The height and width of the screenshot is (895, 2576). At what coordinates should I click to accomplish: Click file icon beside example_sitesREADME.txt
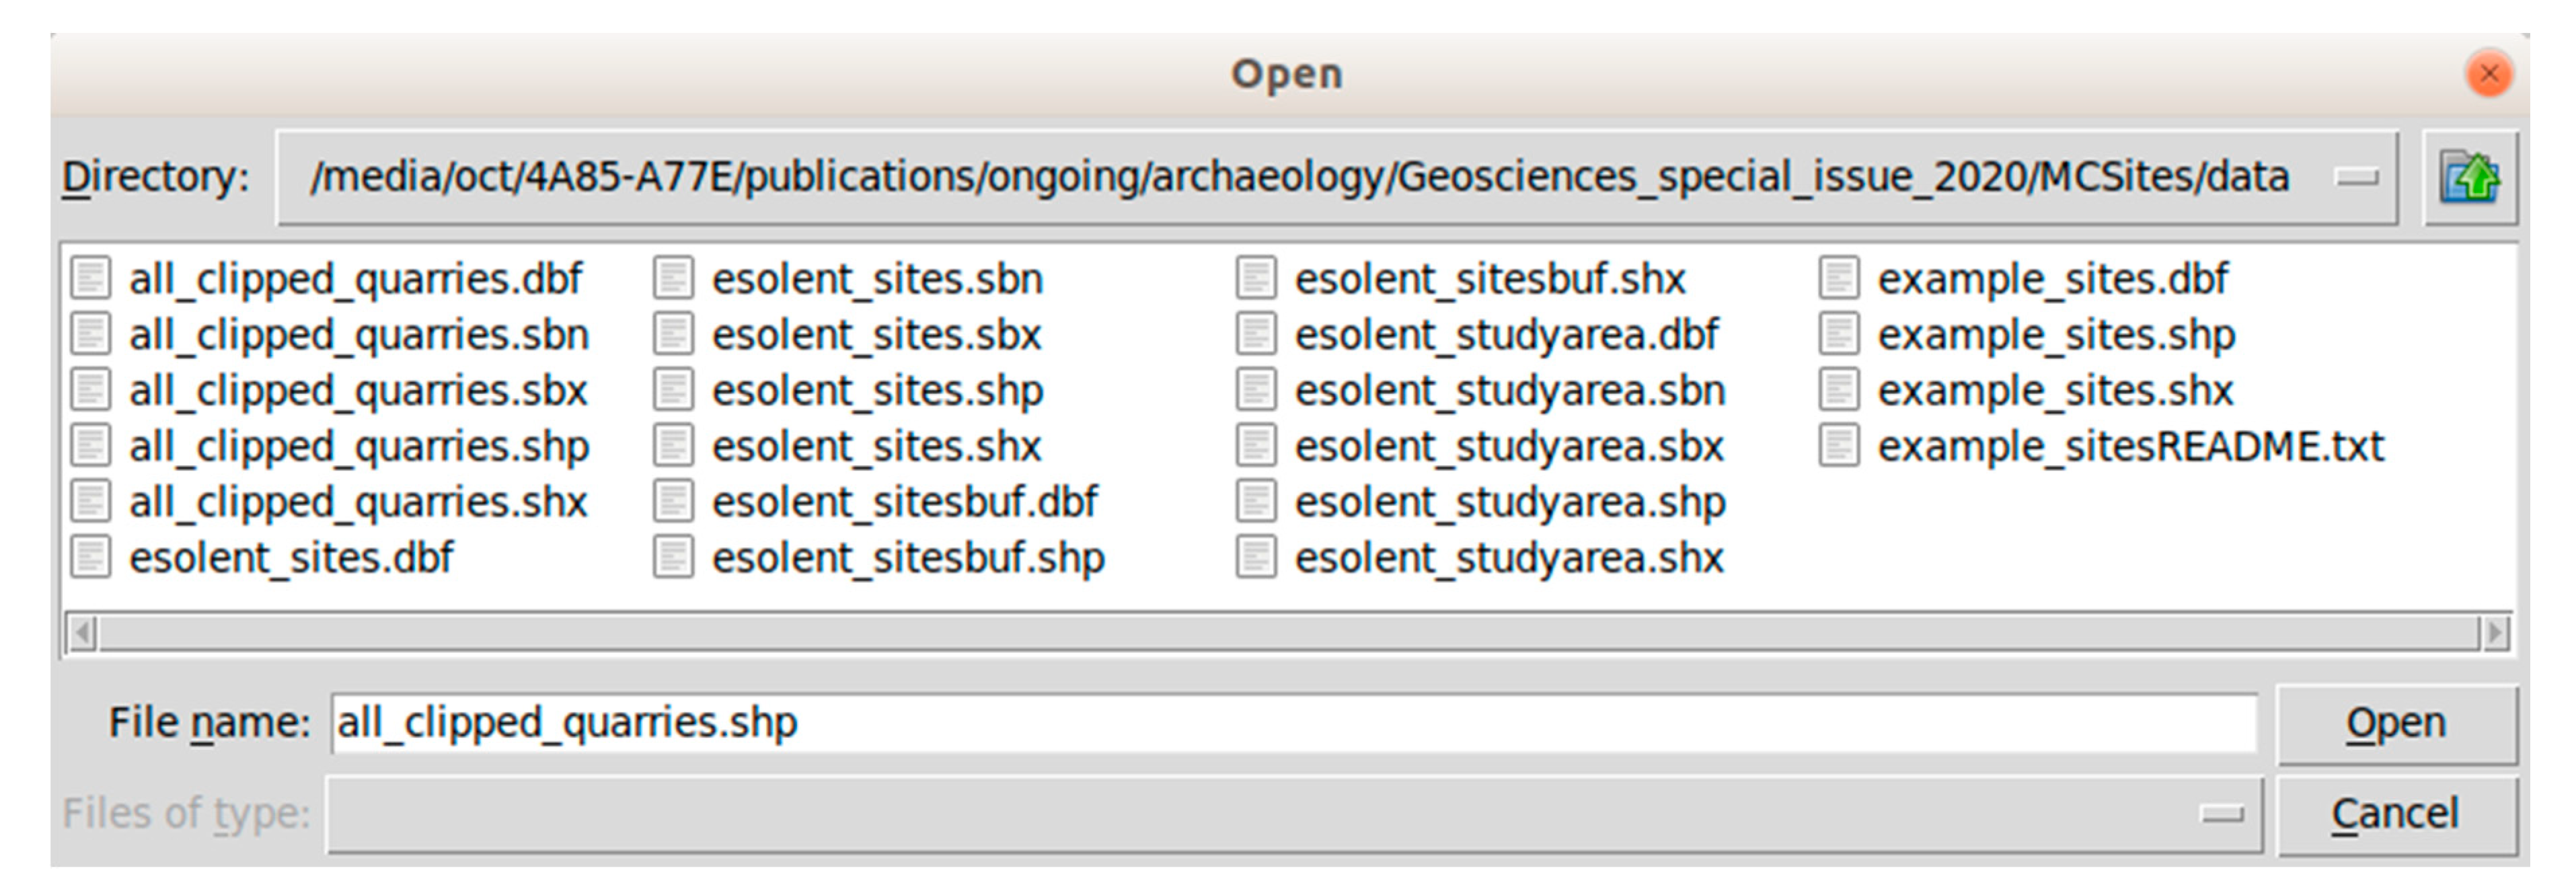point(1839,446)
